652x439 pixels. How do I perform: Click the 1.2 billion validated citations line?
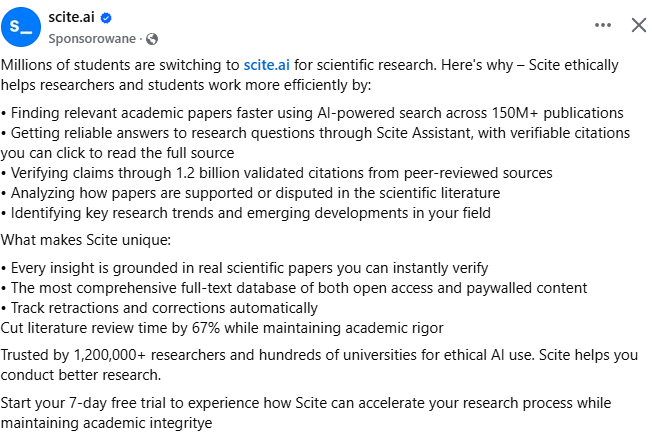[x=277, y=173]
